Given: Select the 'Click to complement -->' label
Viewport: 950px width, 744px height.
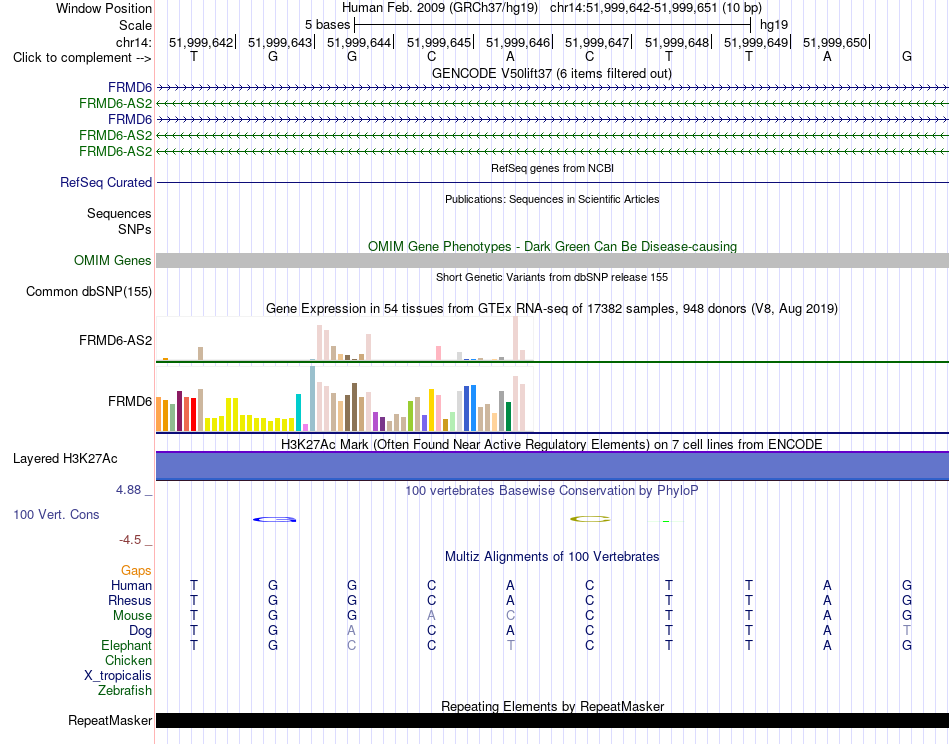Looking at the screenshot, I should 82,58.
